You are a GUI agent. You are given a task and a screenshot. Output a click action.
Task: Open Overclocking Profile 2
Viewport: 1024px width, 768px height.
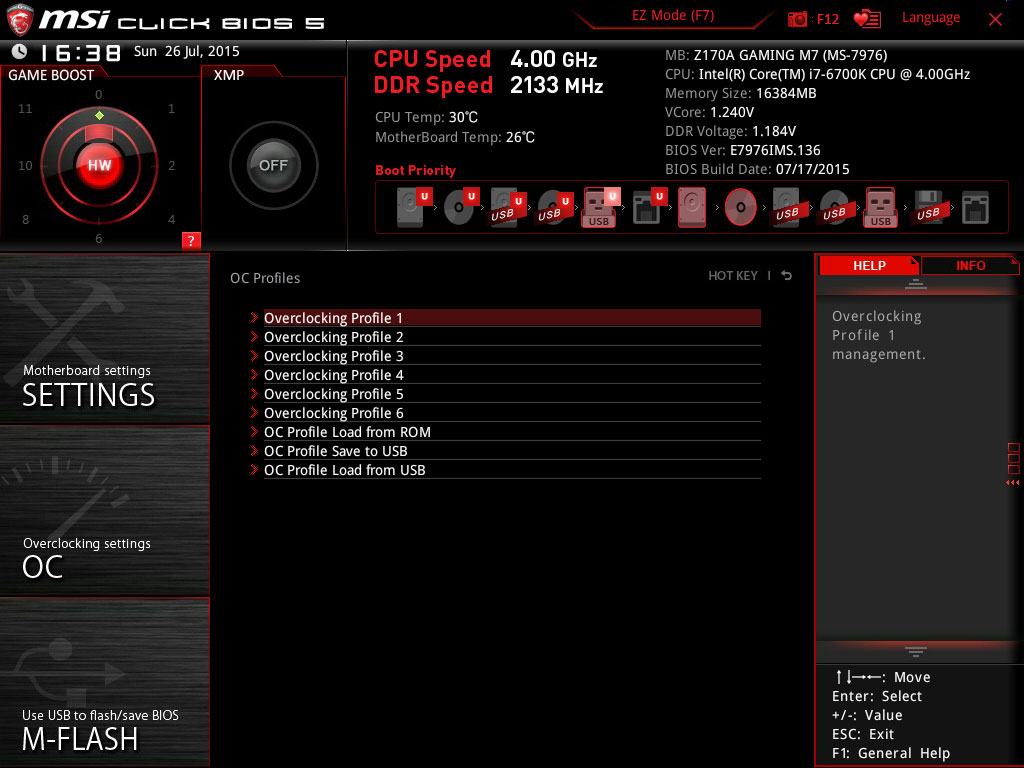pos(512,336)
